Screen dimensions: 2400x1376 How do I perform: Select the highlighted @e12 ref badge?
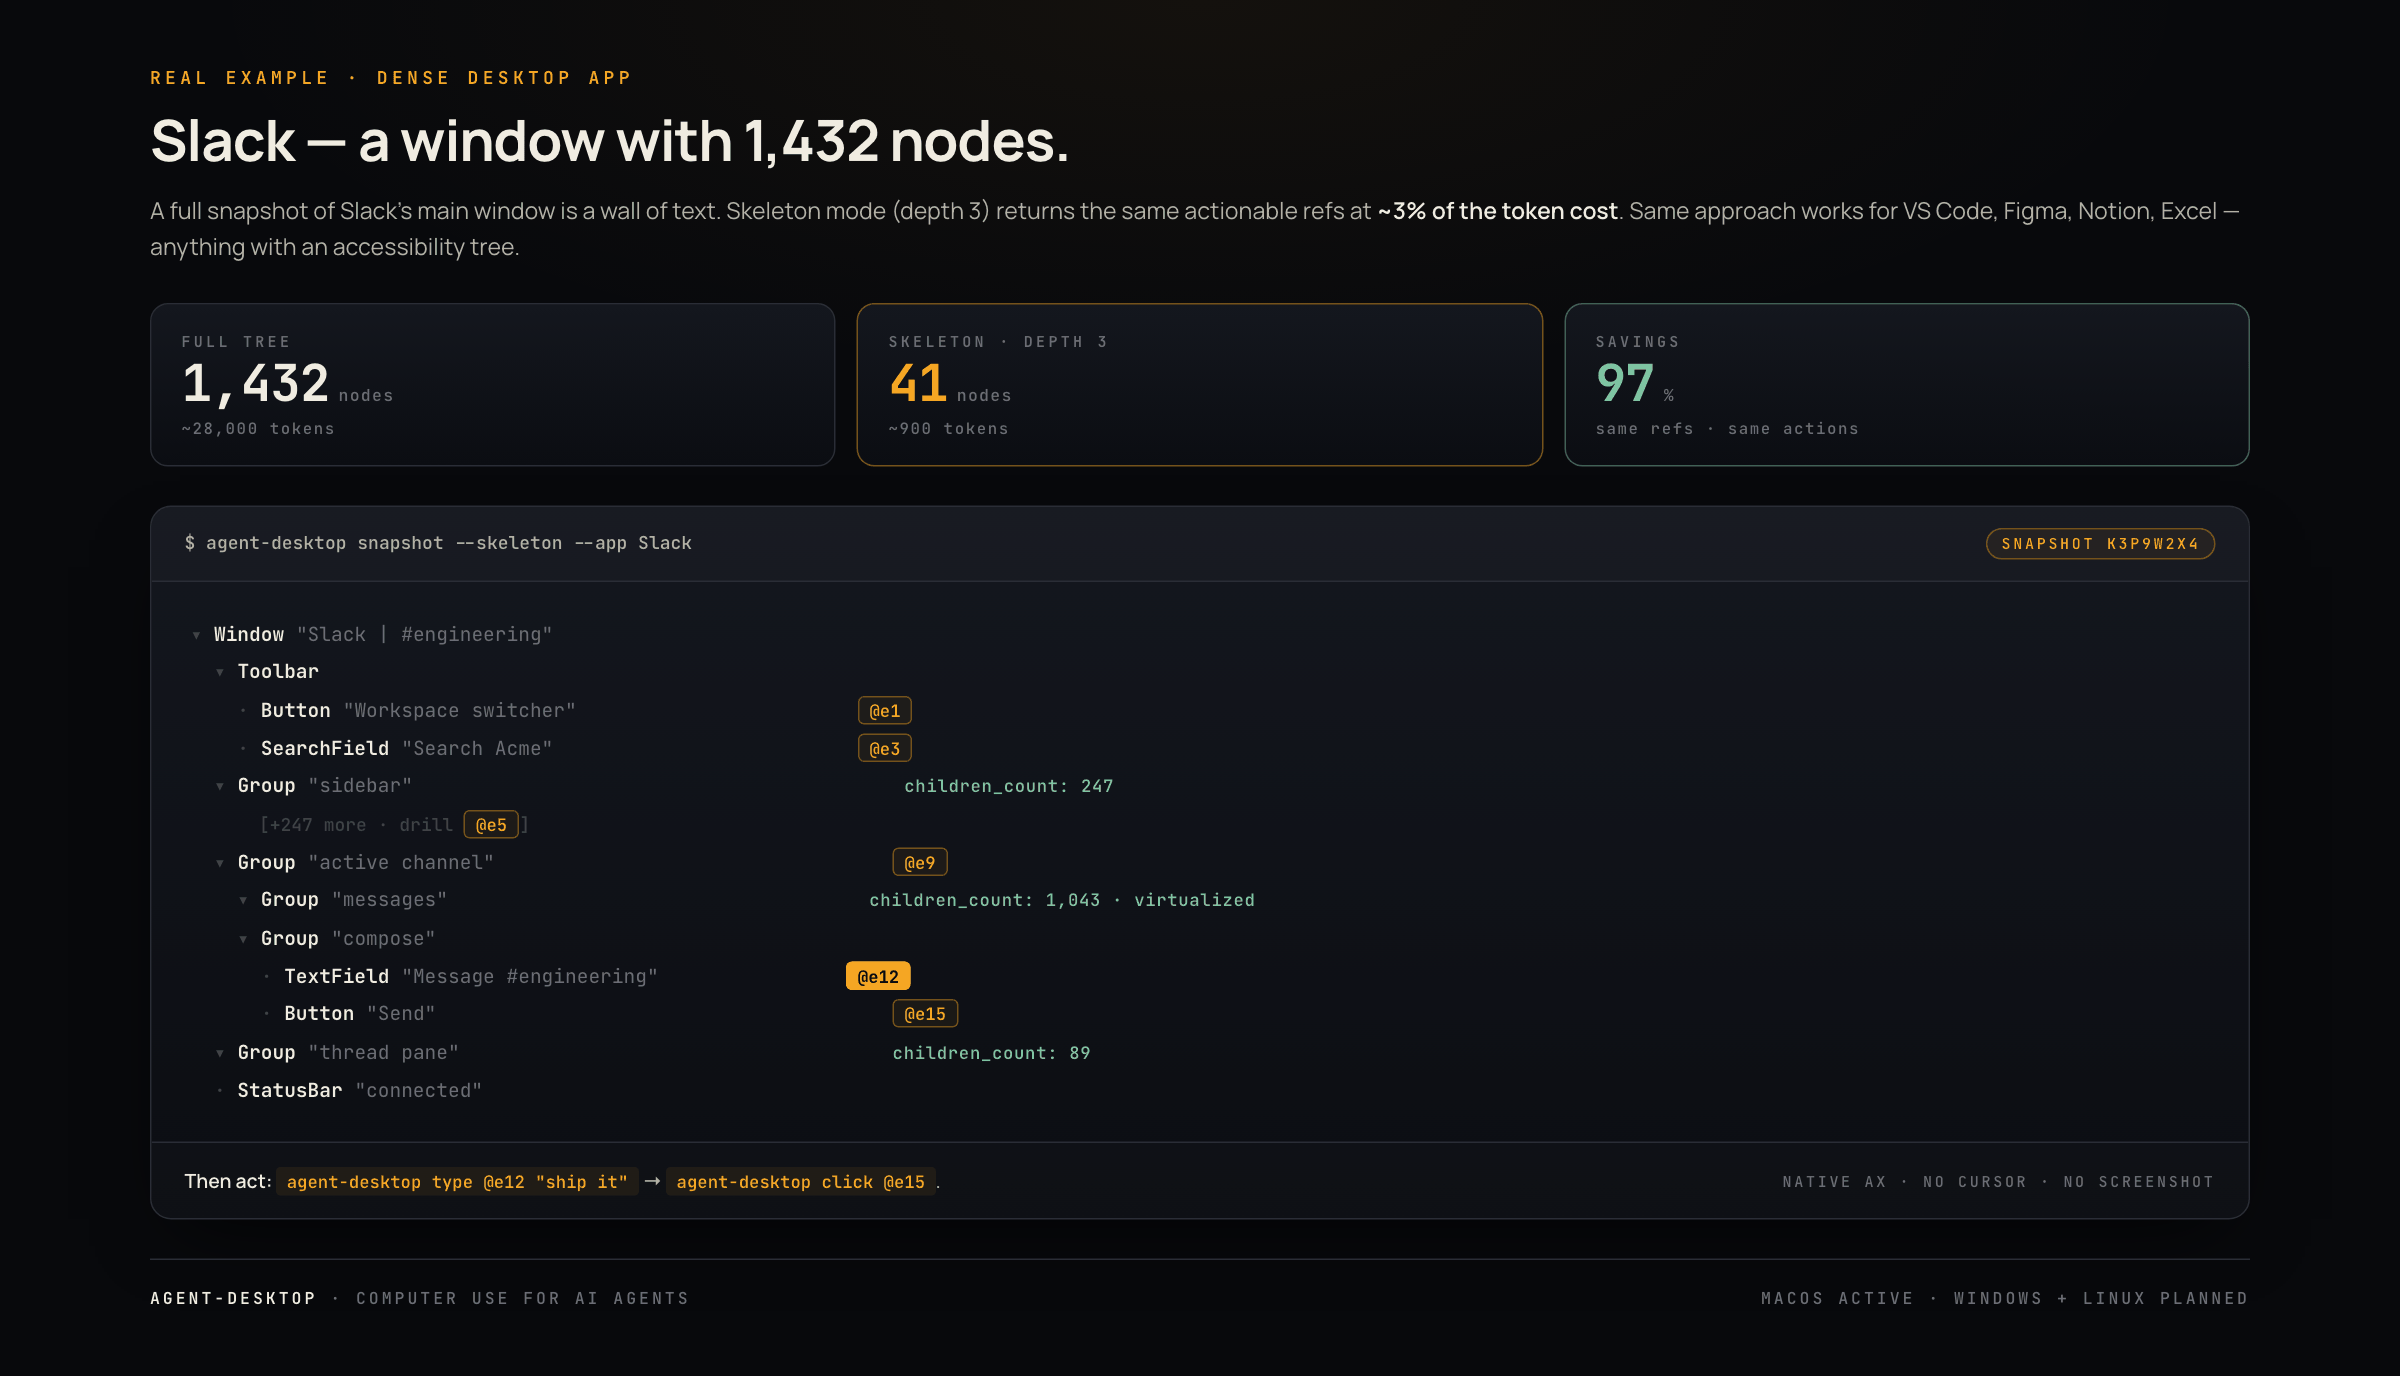(x=878, y=976)
